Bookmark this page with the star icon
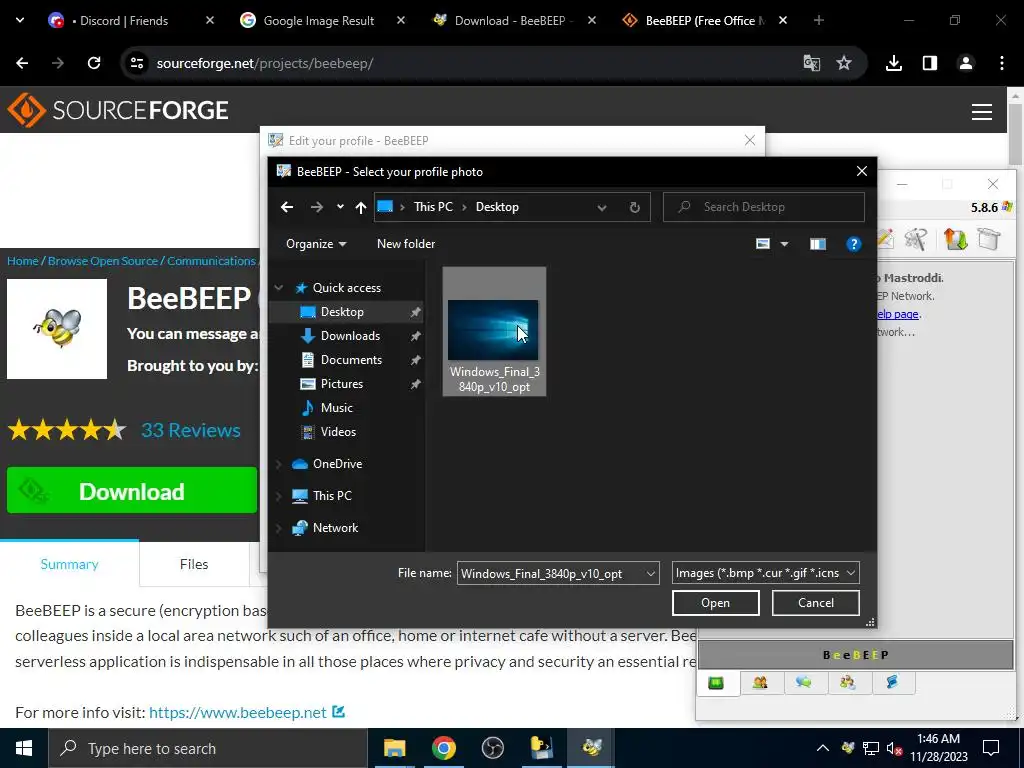Image resolution: width=1024 pixels, height=768 pixels. [844, 63]
